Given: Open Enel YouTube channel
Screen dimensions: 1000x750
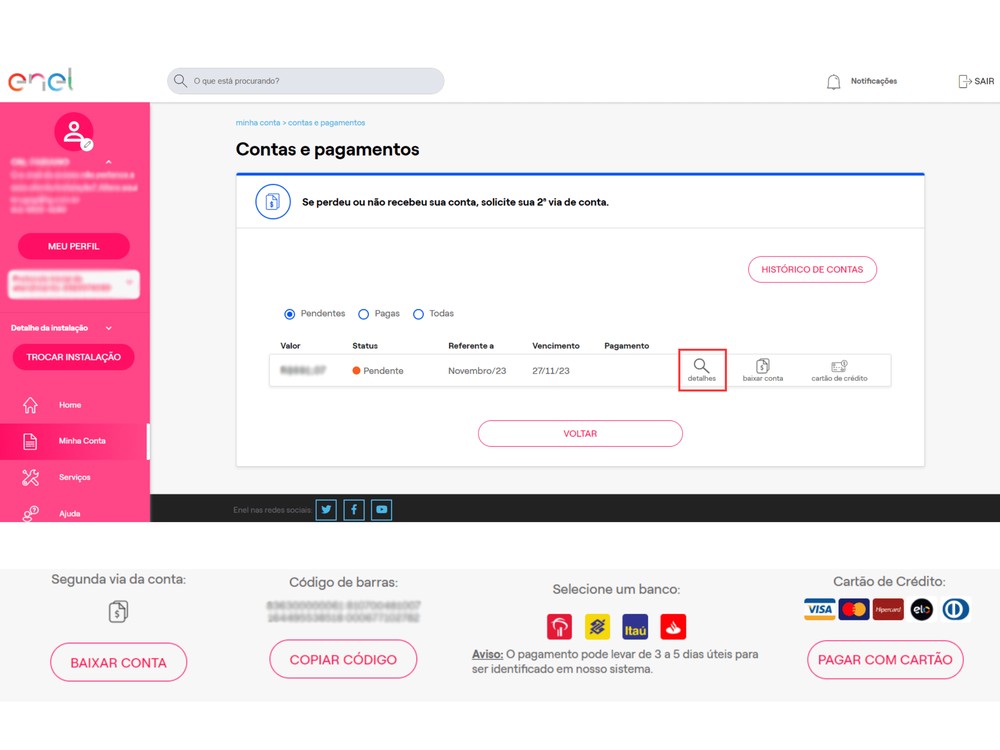Looking at the screenshot, I should pyautogui.click(x=381, y=510).
